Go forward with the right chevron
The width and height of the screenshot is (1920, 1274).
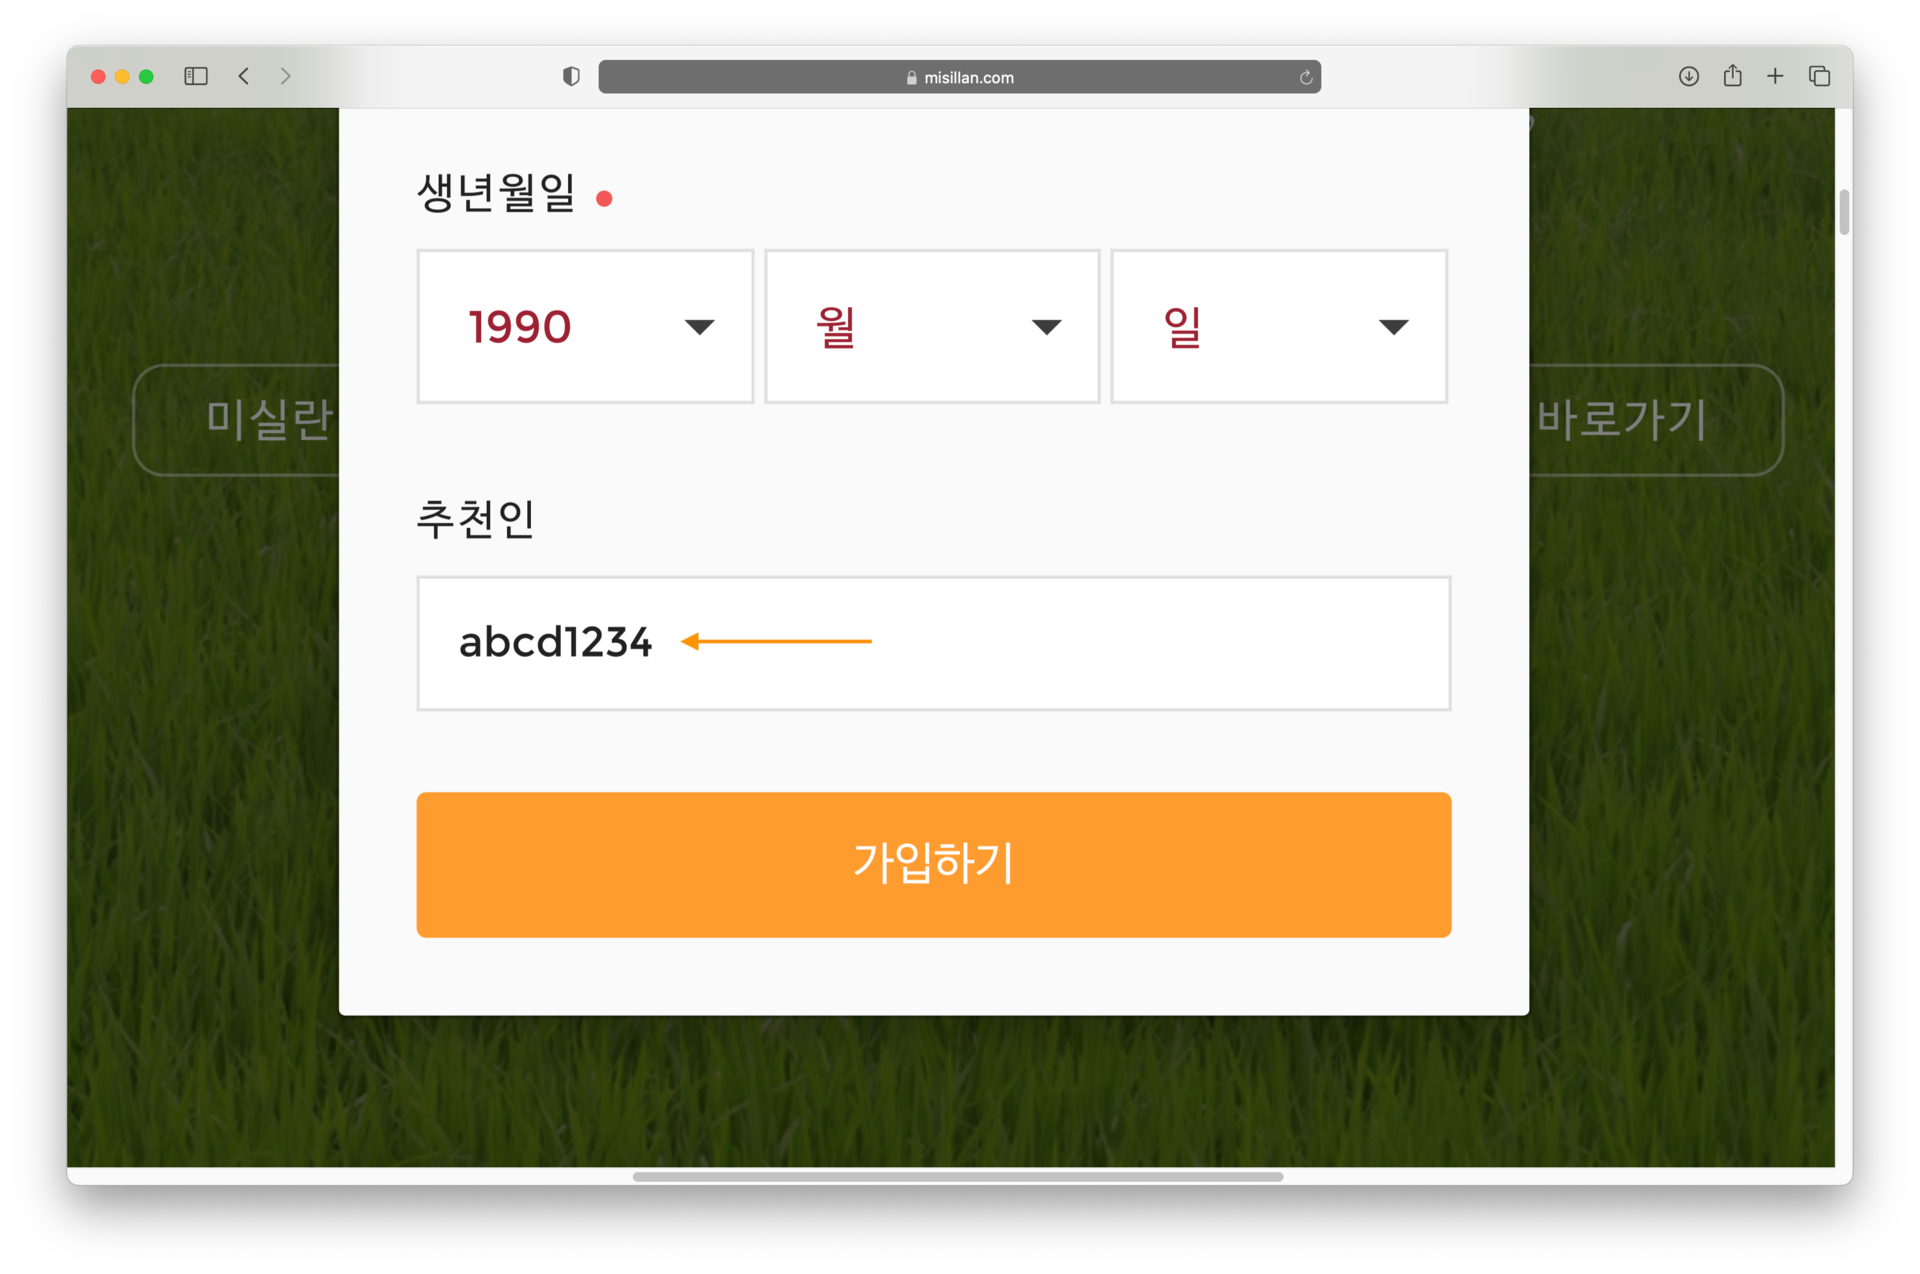point(286,76)
